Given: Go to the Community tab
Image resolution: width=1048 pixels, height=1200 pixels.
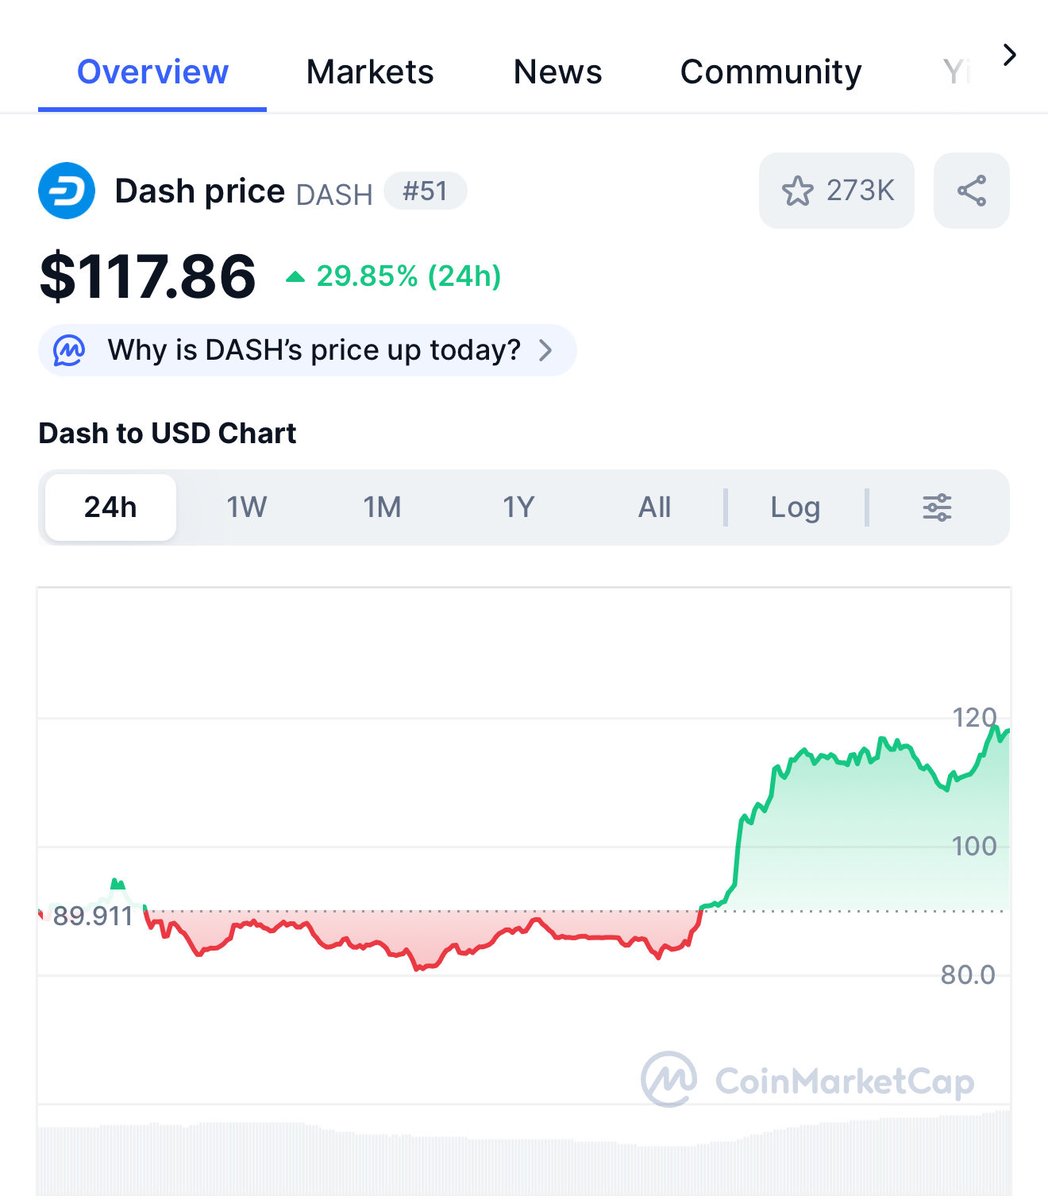Looking at the screenshot, I should [770, 72].
